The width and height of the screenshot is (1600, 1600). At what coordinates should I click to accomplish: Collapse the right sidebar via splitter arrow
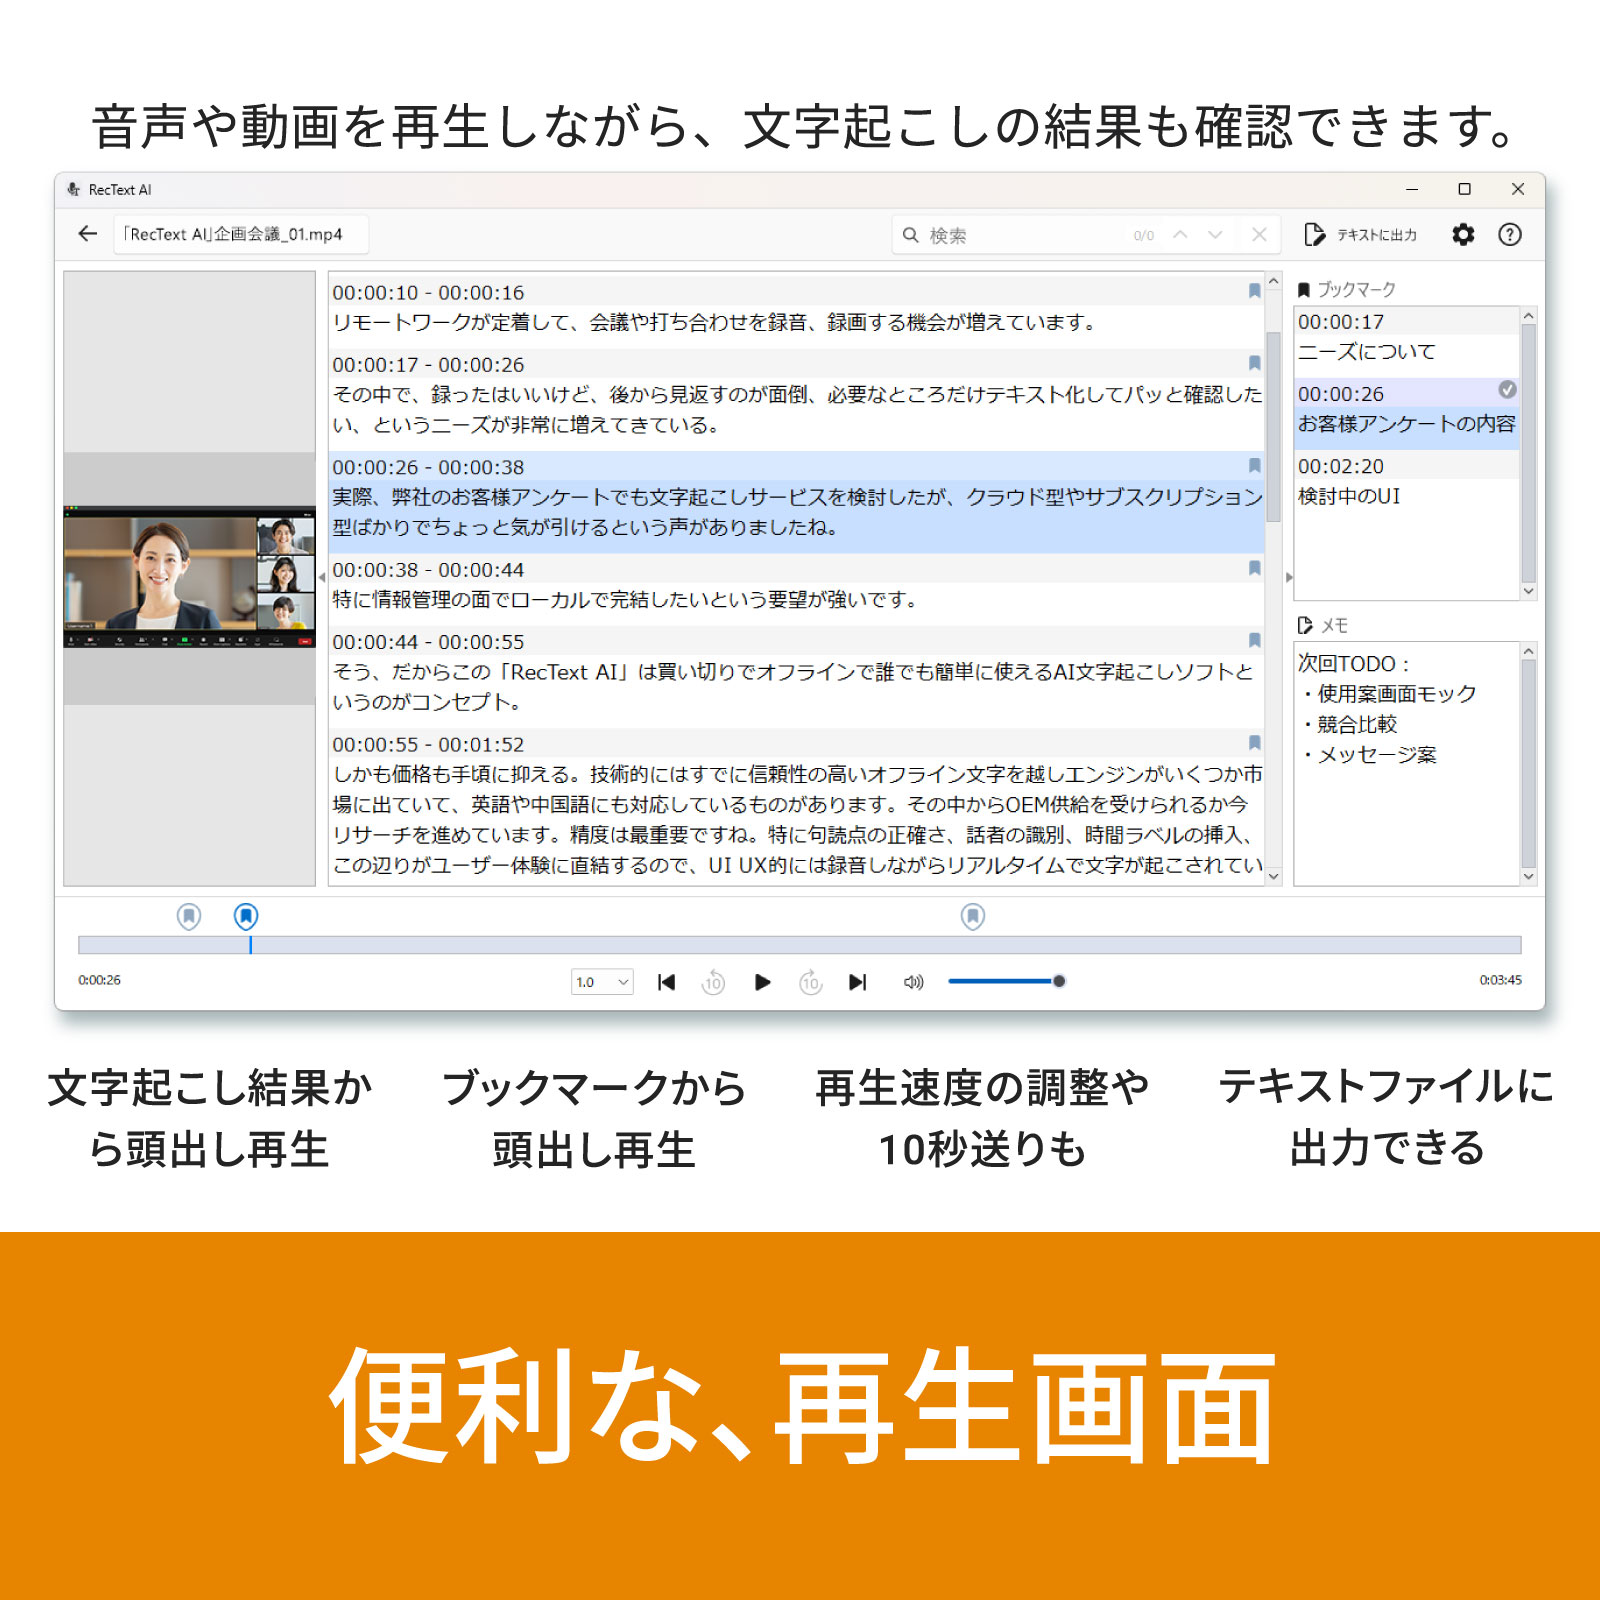pos(1289,578)
